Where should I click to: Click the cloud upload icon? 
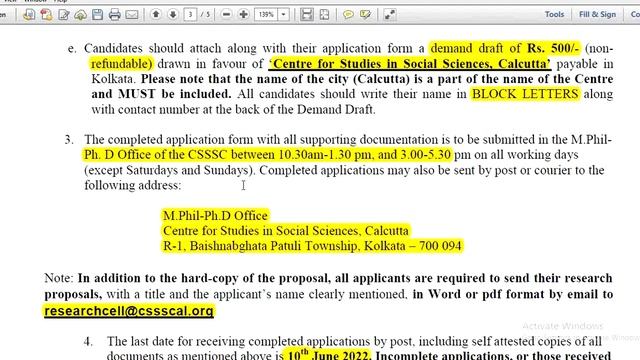[80, 15]
